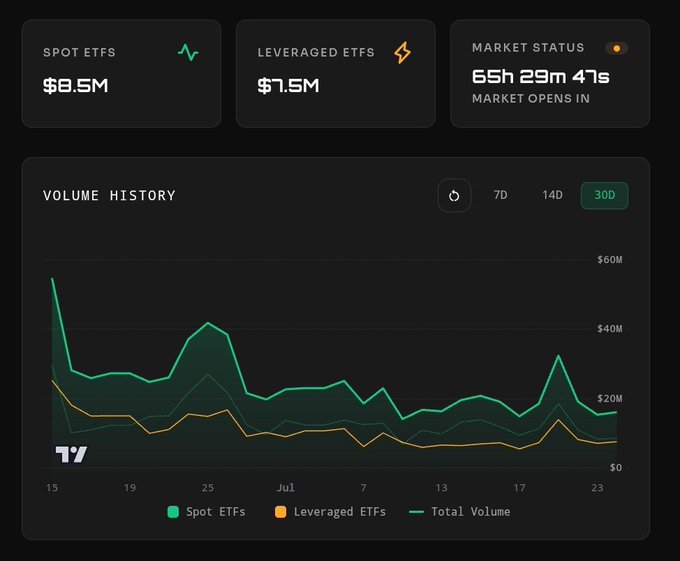Select the 30D time range

(605, 196)
